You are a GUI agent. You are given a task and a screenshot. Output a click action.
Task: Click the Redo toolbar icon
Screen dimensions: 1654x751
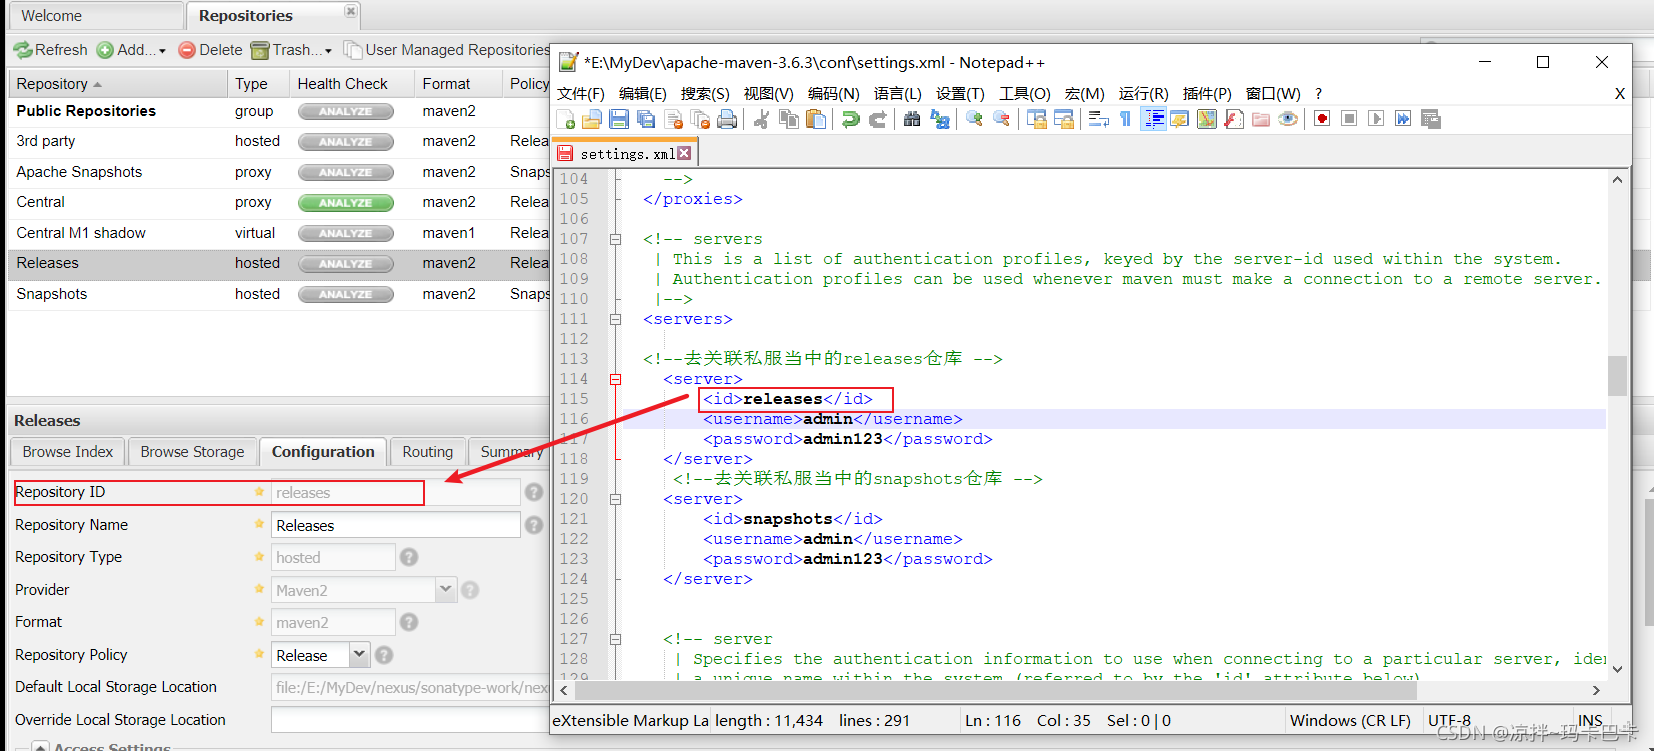tap(877, 119)
